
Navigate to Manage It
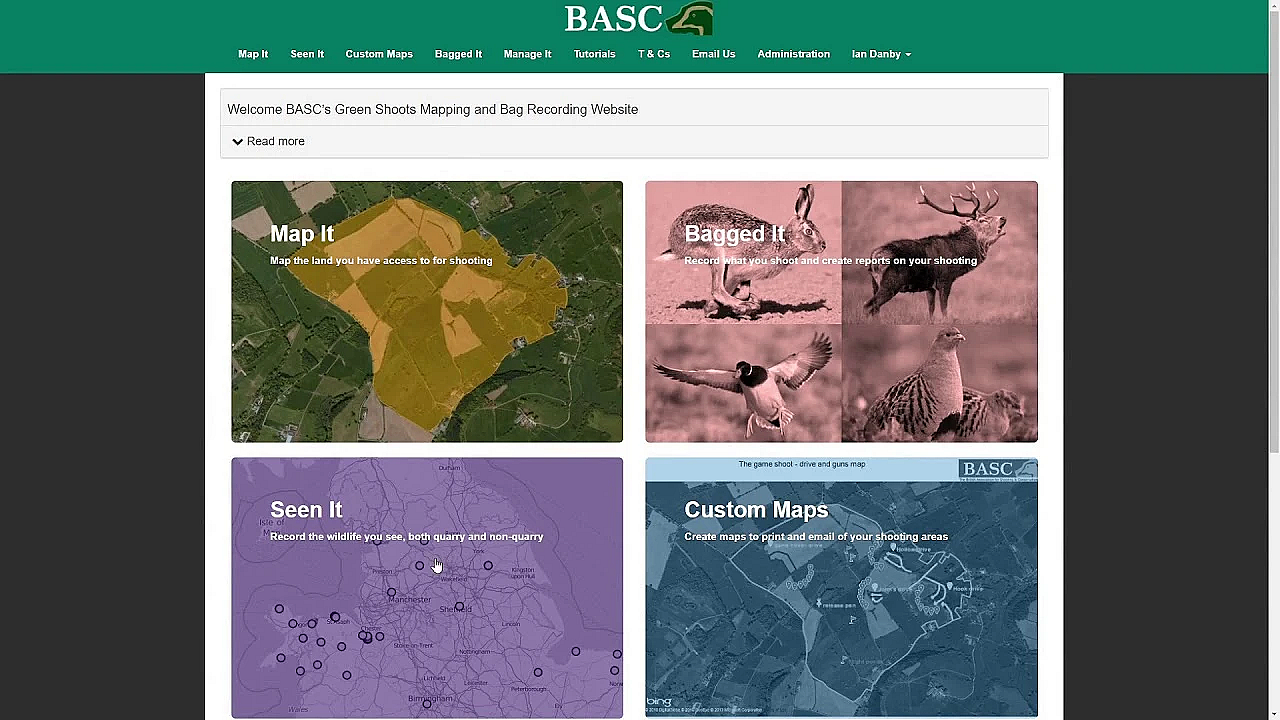(527, 54)
